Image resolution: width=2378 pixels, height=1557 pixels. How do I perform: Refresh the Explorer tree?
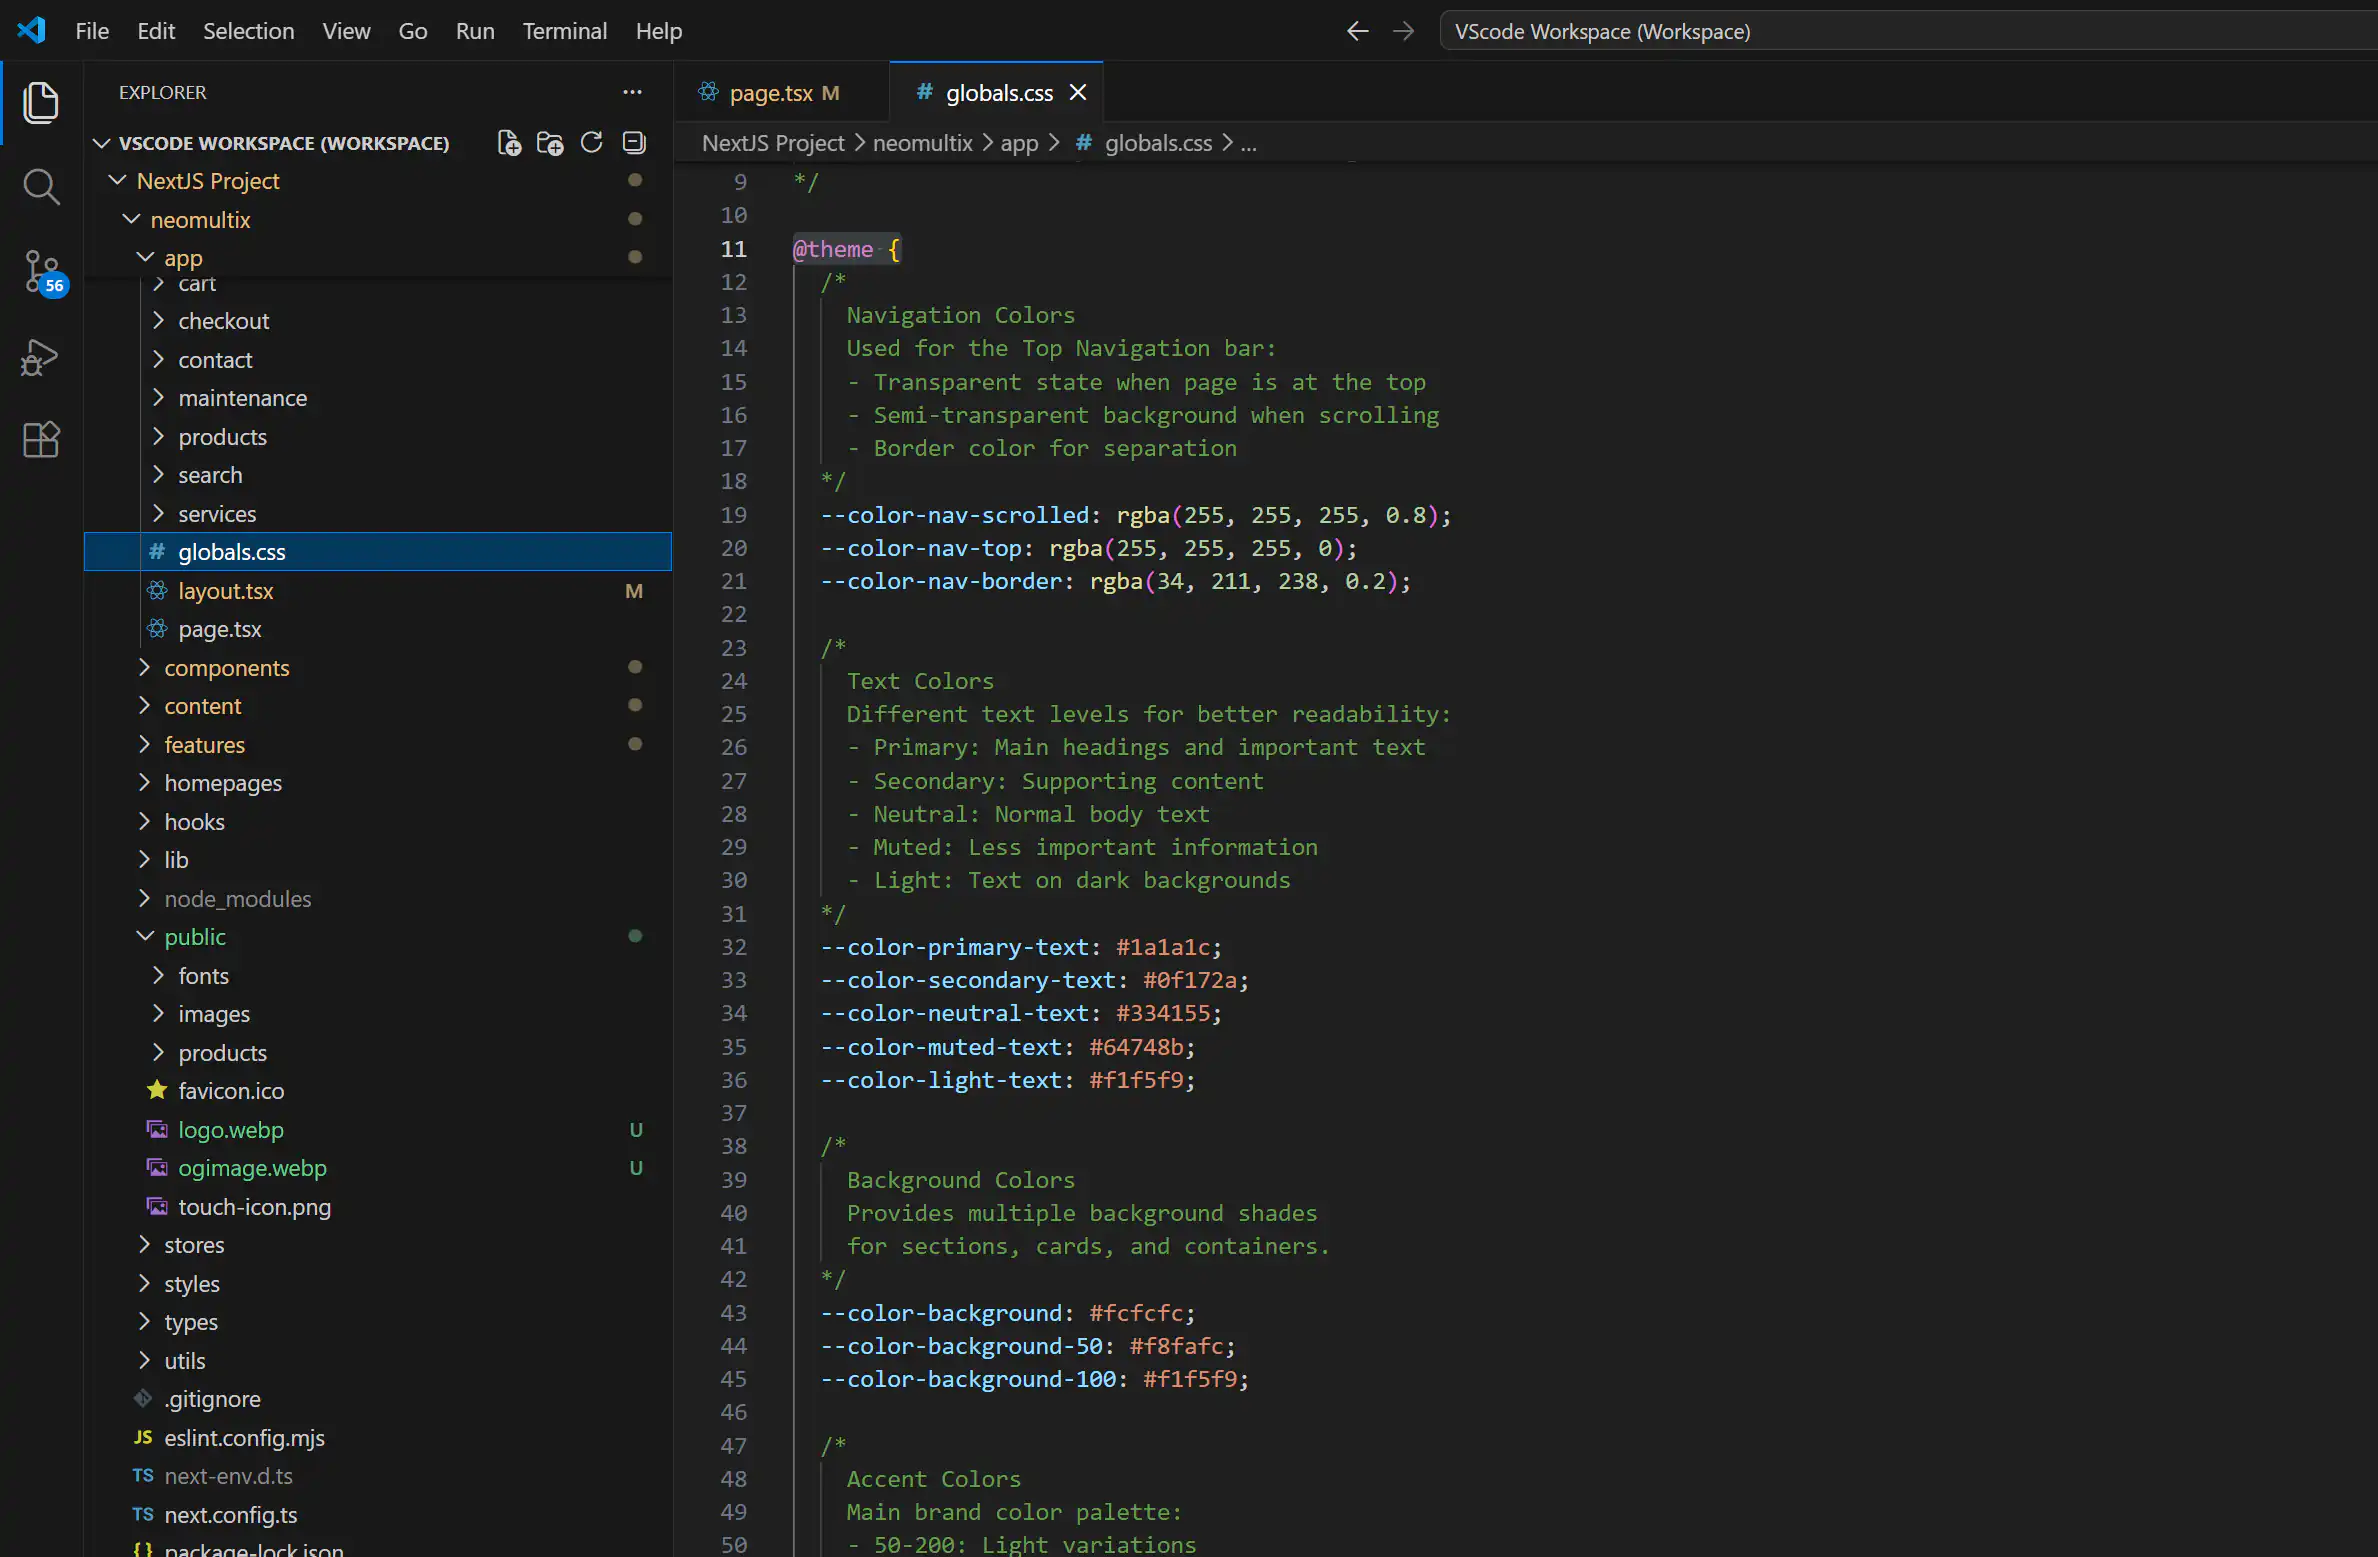tap(591, 143)
